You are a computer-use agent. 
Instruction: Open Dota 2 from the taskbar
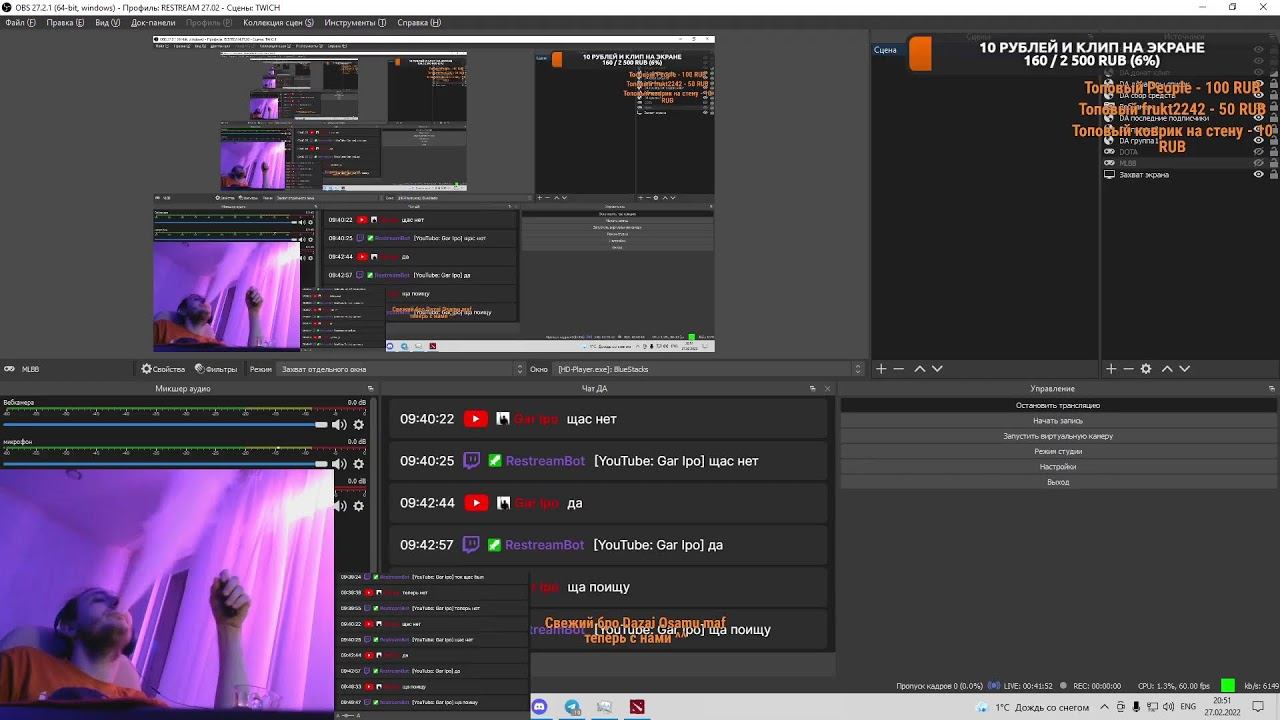pos(637,707)
